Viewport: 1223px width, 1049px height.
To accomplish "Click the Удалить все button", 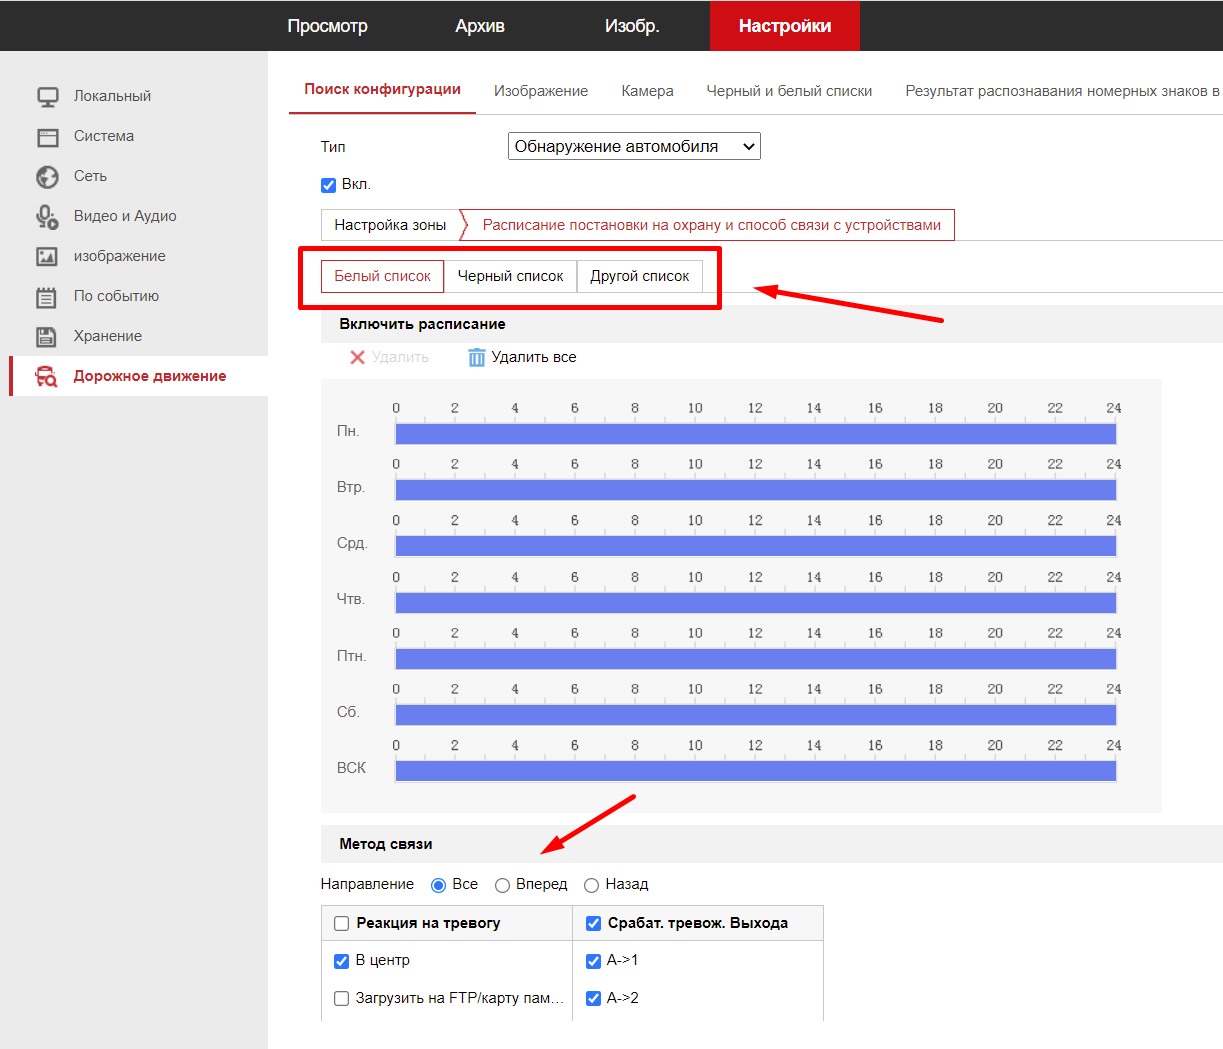I will pos(522,357).
